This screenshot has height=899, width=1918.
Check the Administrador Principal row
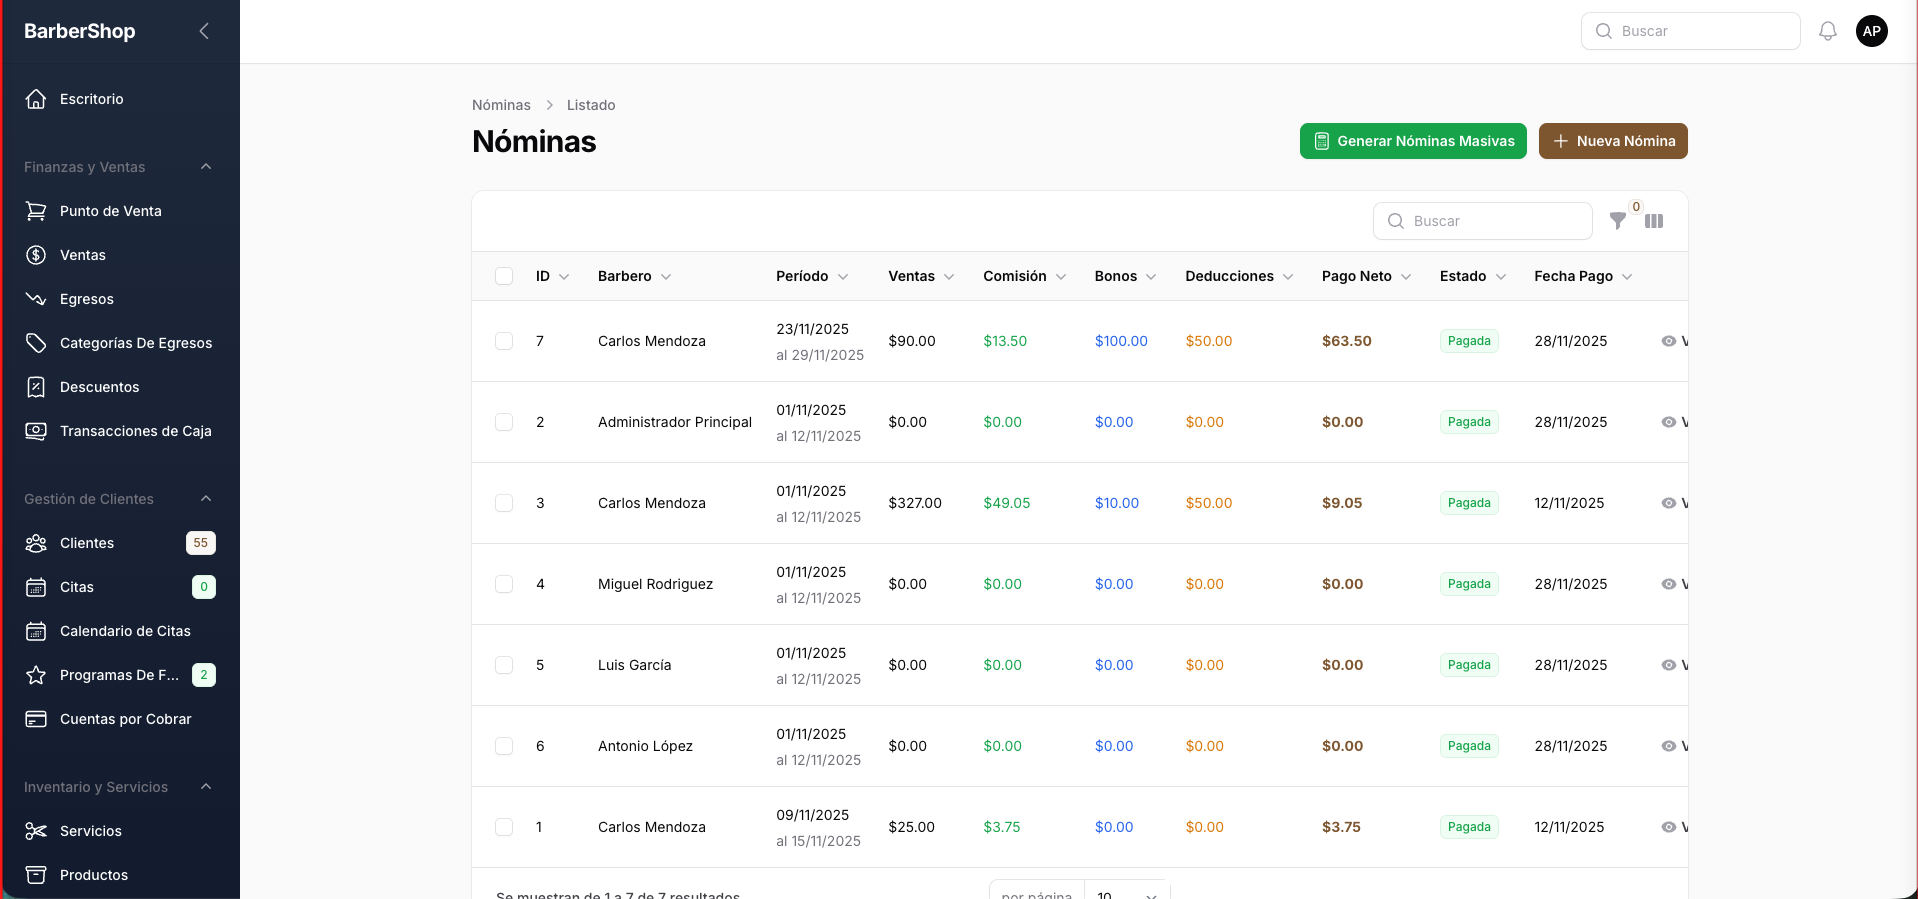point(504,422)
